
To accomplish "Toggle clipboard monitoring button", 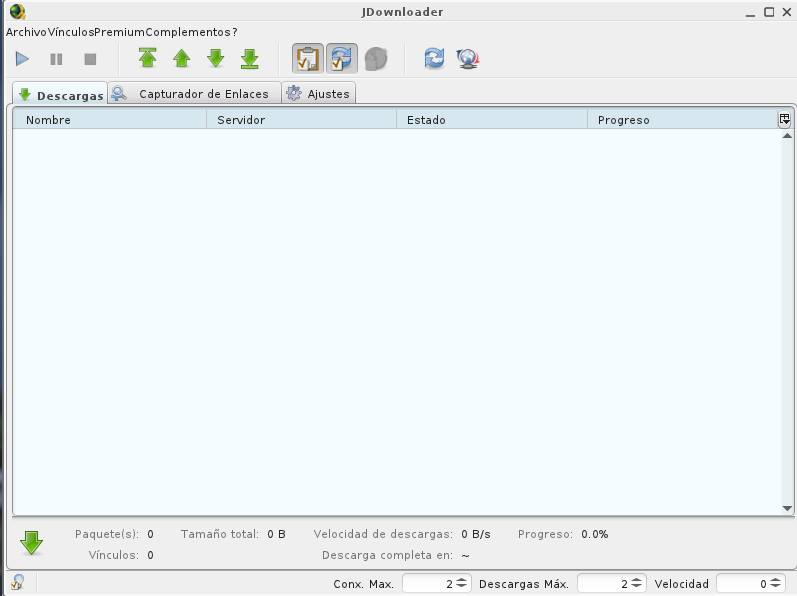I will [x=308, y=58].
